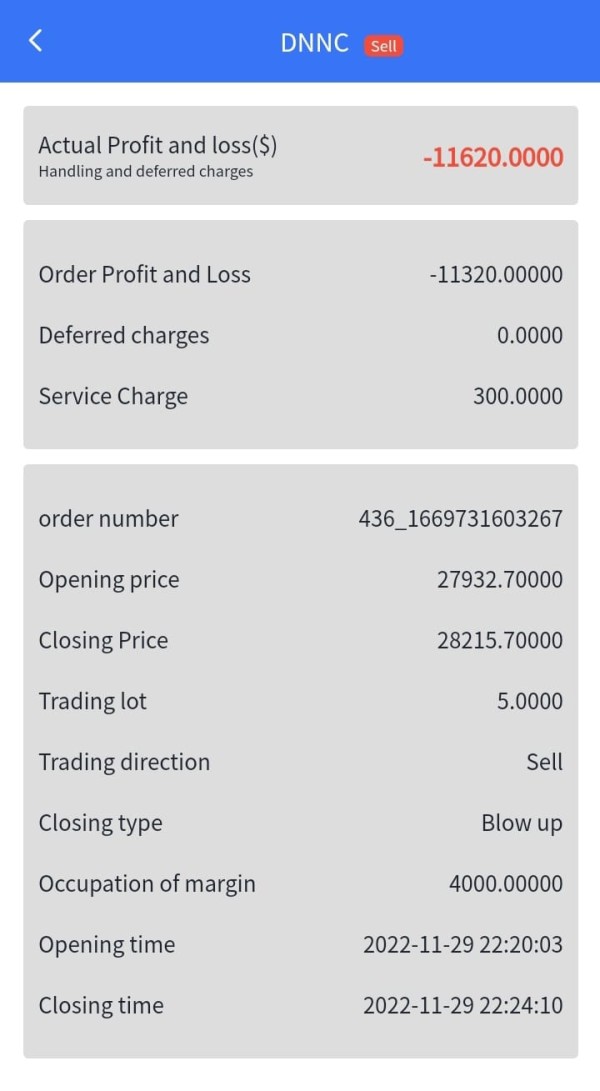Viewport: 600px width, 1091px height.
Task: Tap the back arrow in header
Action: coord(36,41)
